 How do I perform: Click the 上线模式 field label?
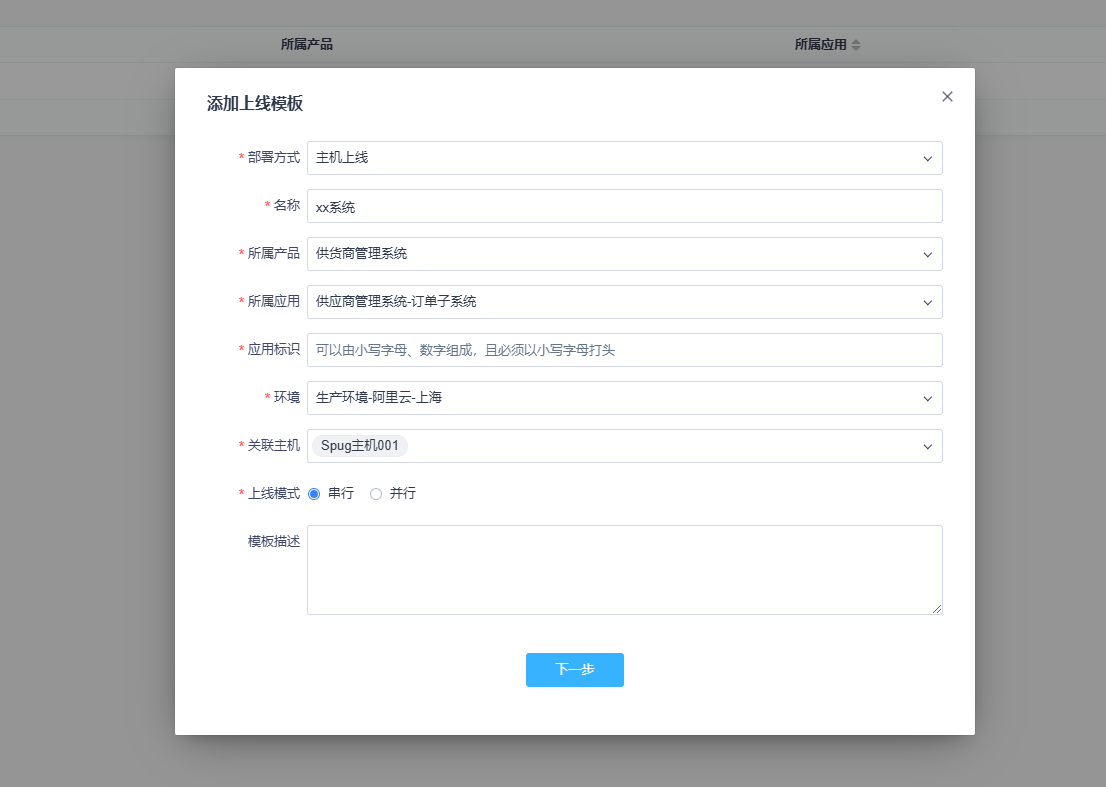point(274,494)
